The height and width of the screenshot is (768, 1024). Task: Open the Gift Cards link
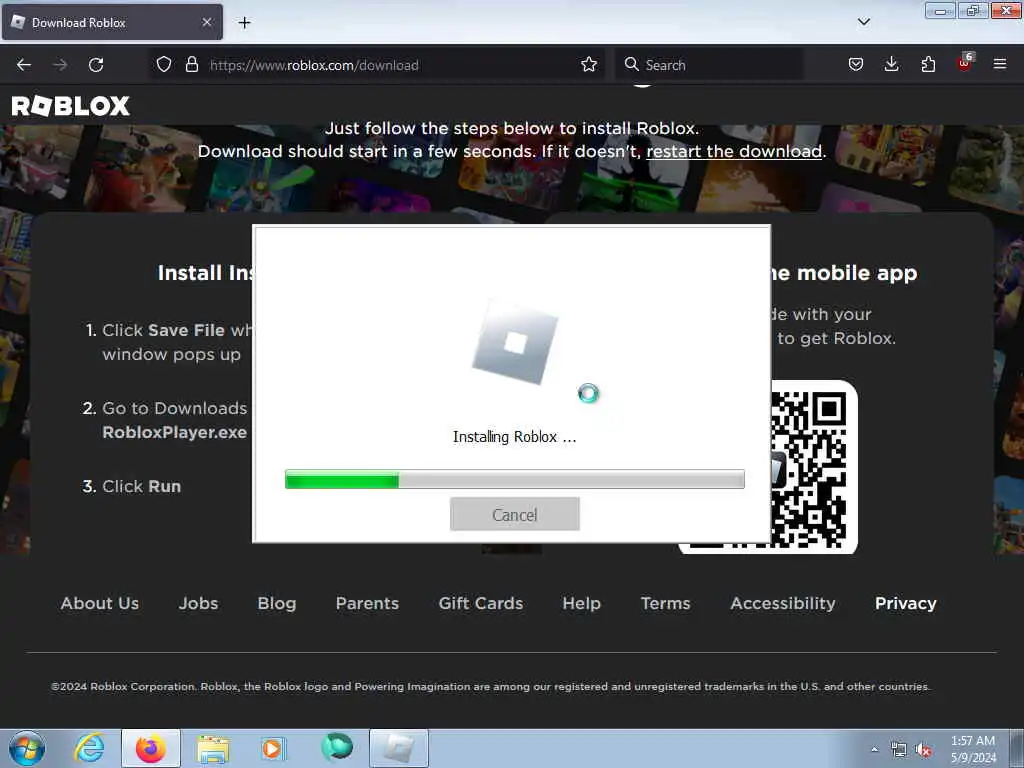pos(481,603)
